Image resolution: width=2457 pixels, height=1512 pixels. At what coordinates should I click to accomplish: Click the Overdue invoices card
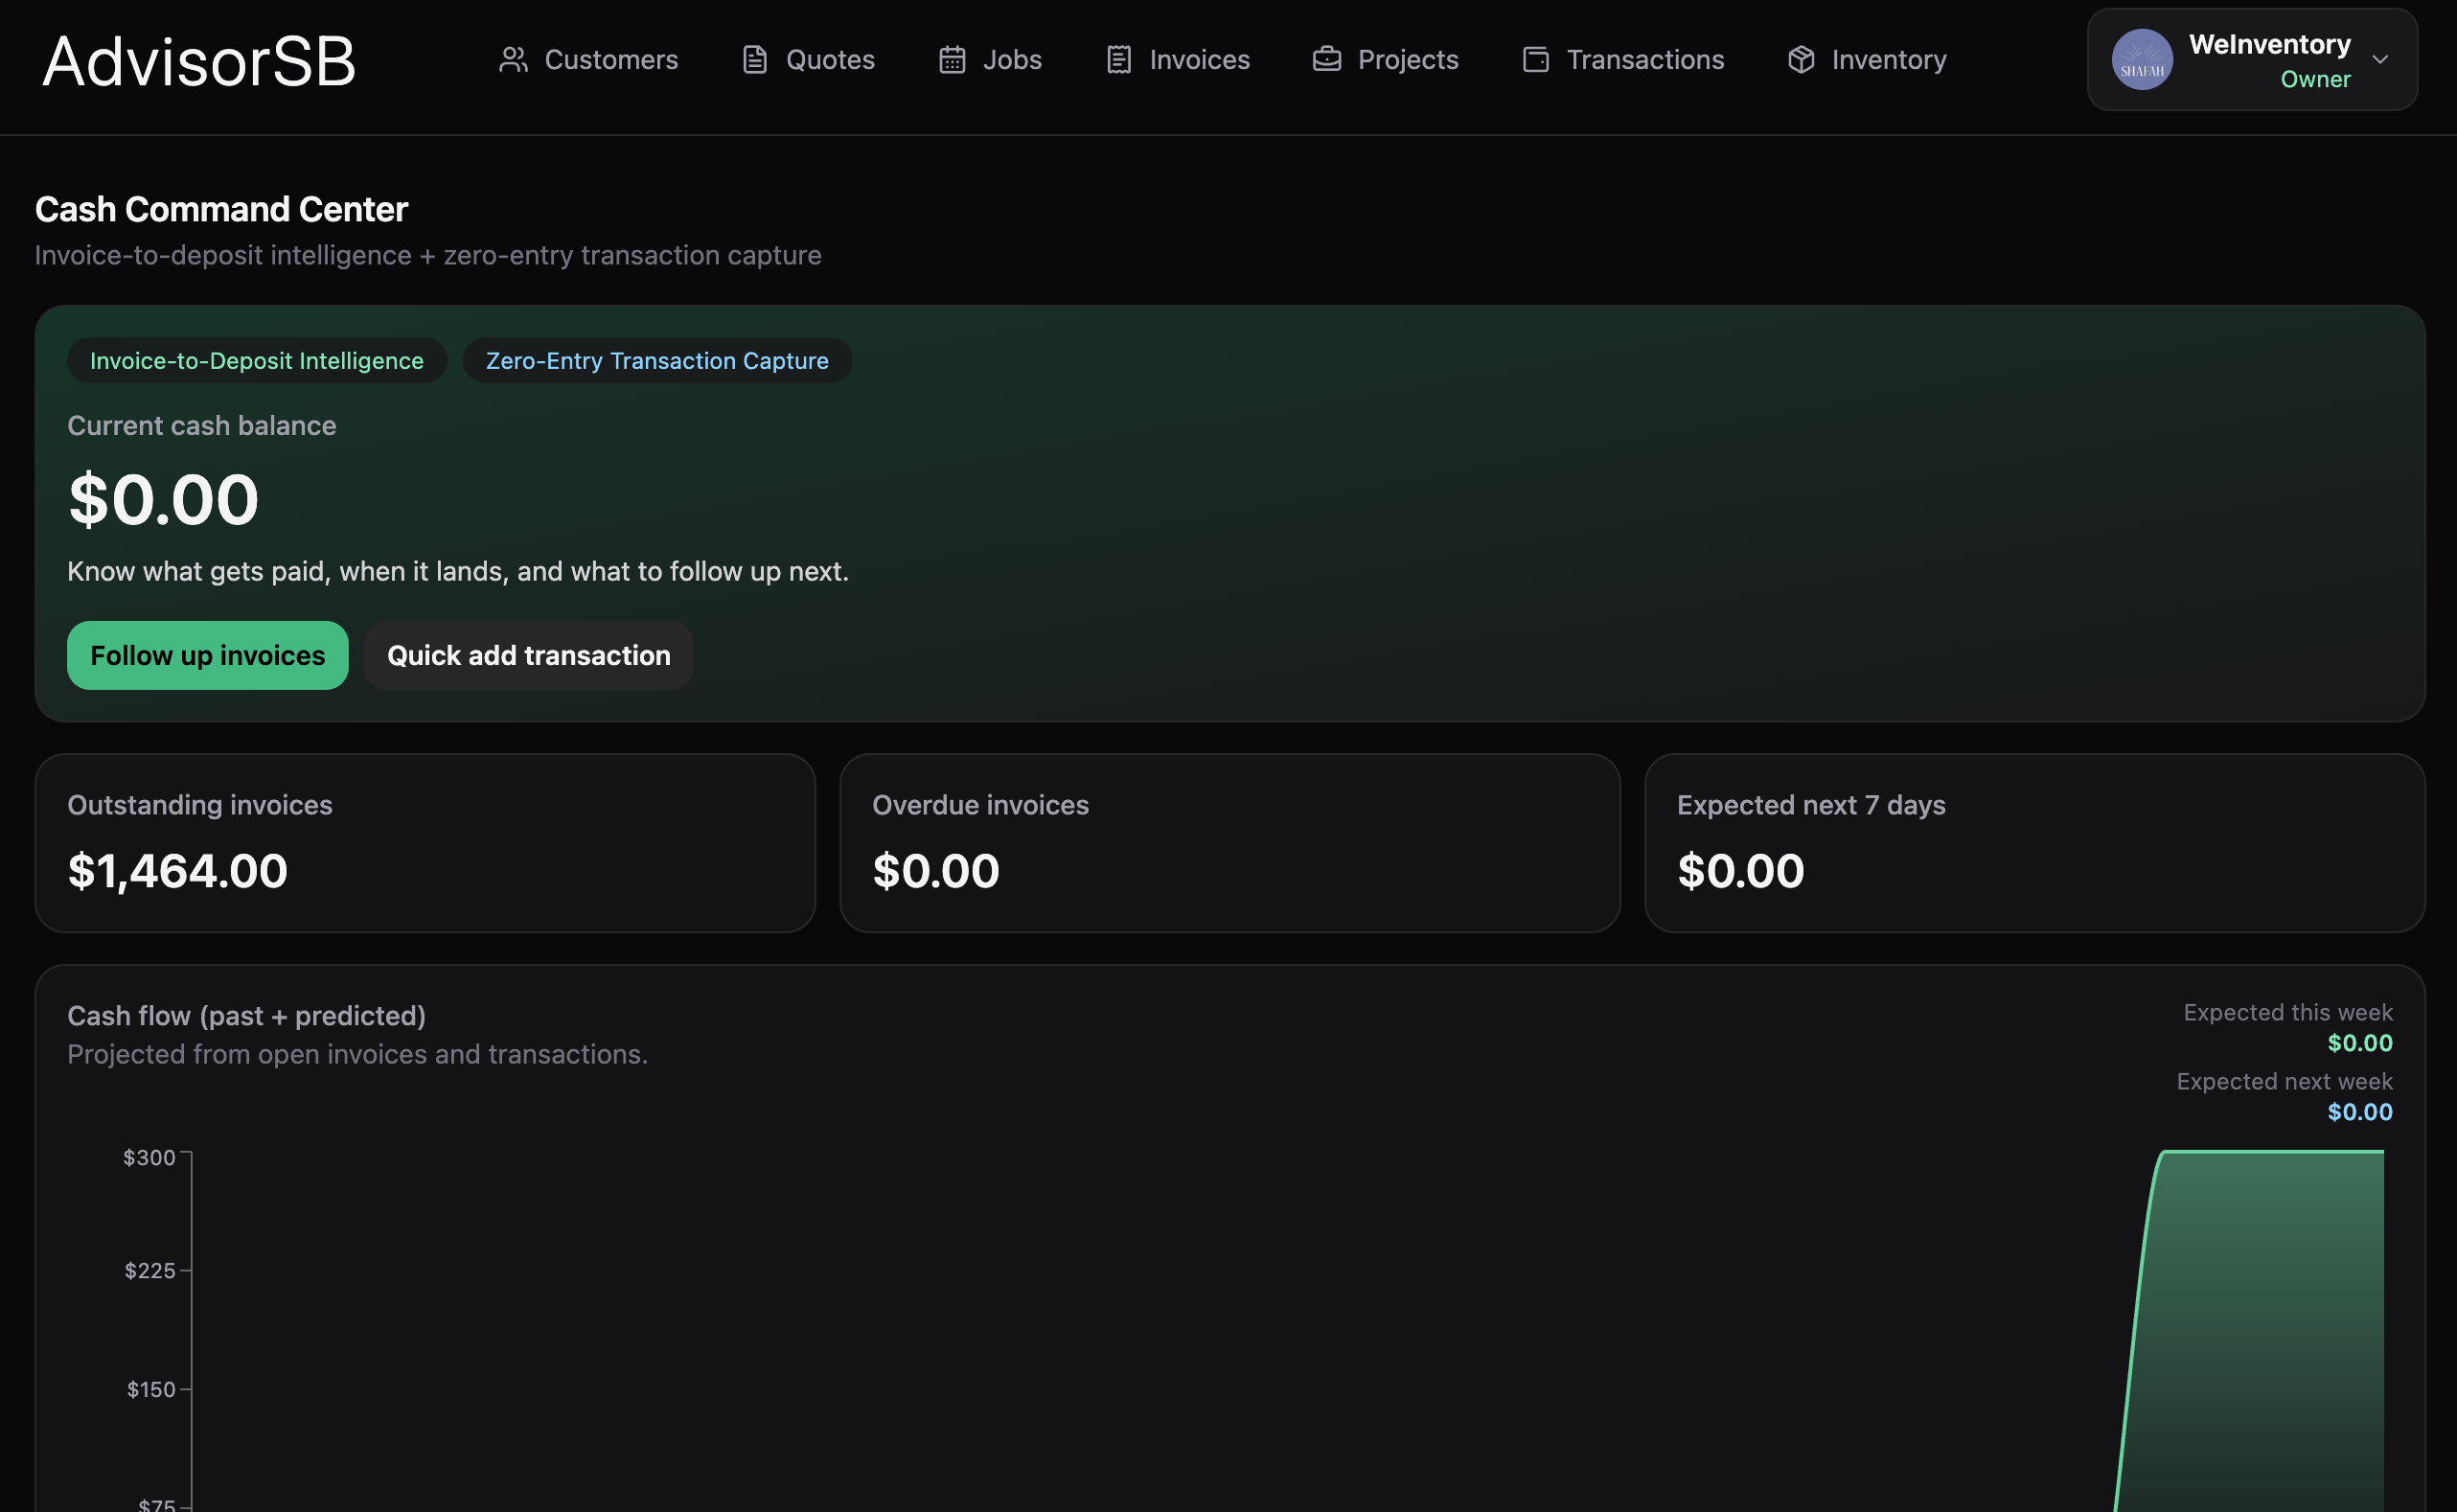point(1231,843)
